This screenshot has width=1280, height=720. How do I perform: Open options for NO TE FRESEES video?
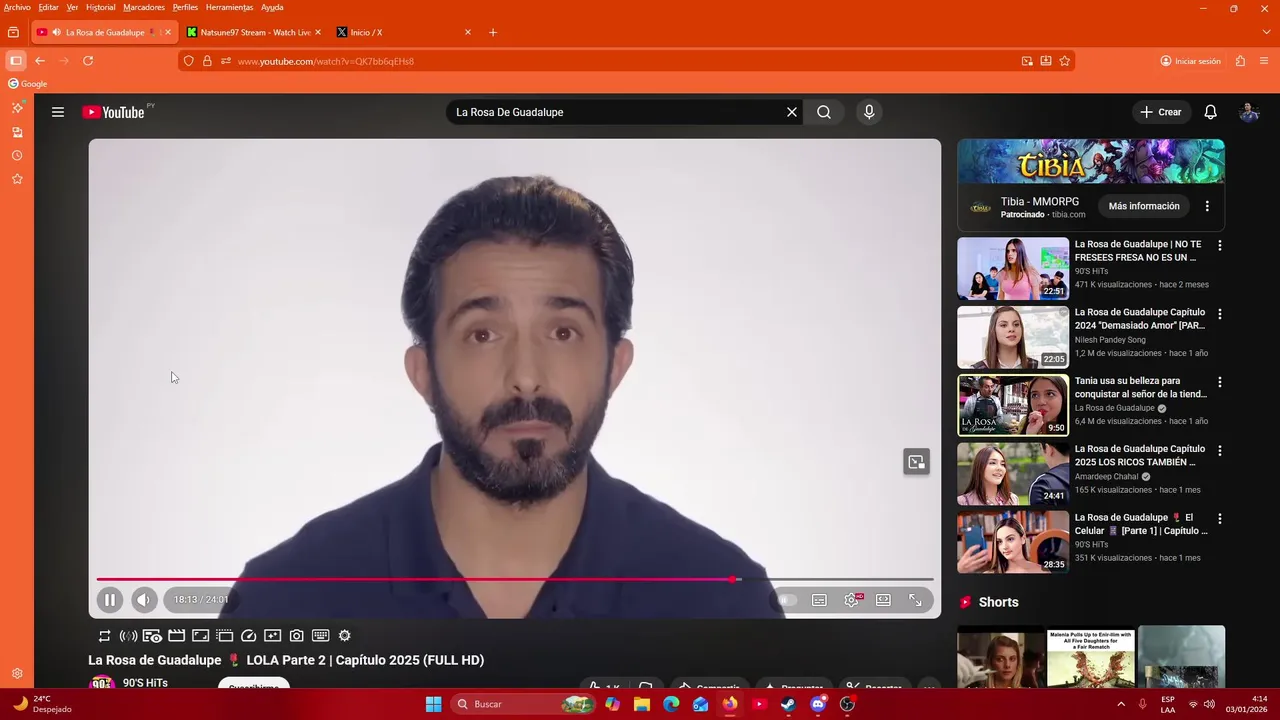click(x=1219, y=245)
